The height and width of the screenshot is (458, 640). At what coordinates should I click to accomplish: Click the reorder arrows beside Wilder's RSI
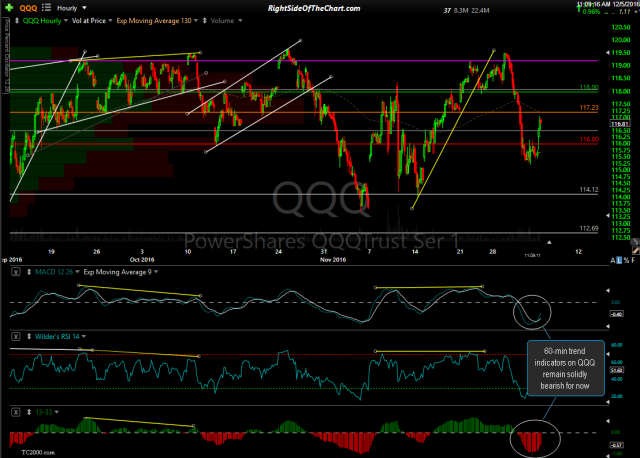29,336
